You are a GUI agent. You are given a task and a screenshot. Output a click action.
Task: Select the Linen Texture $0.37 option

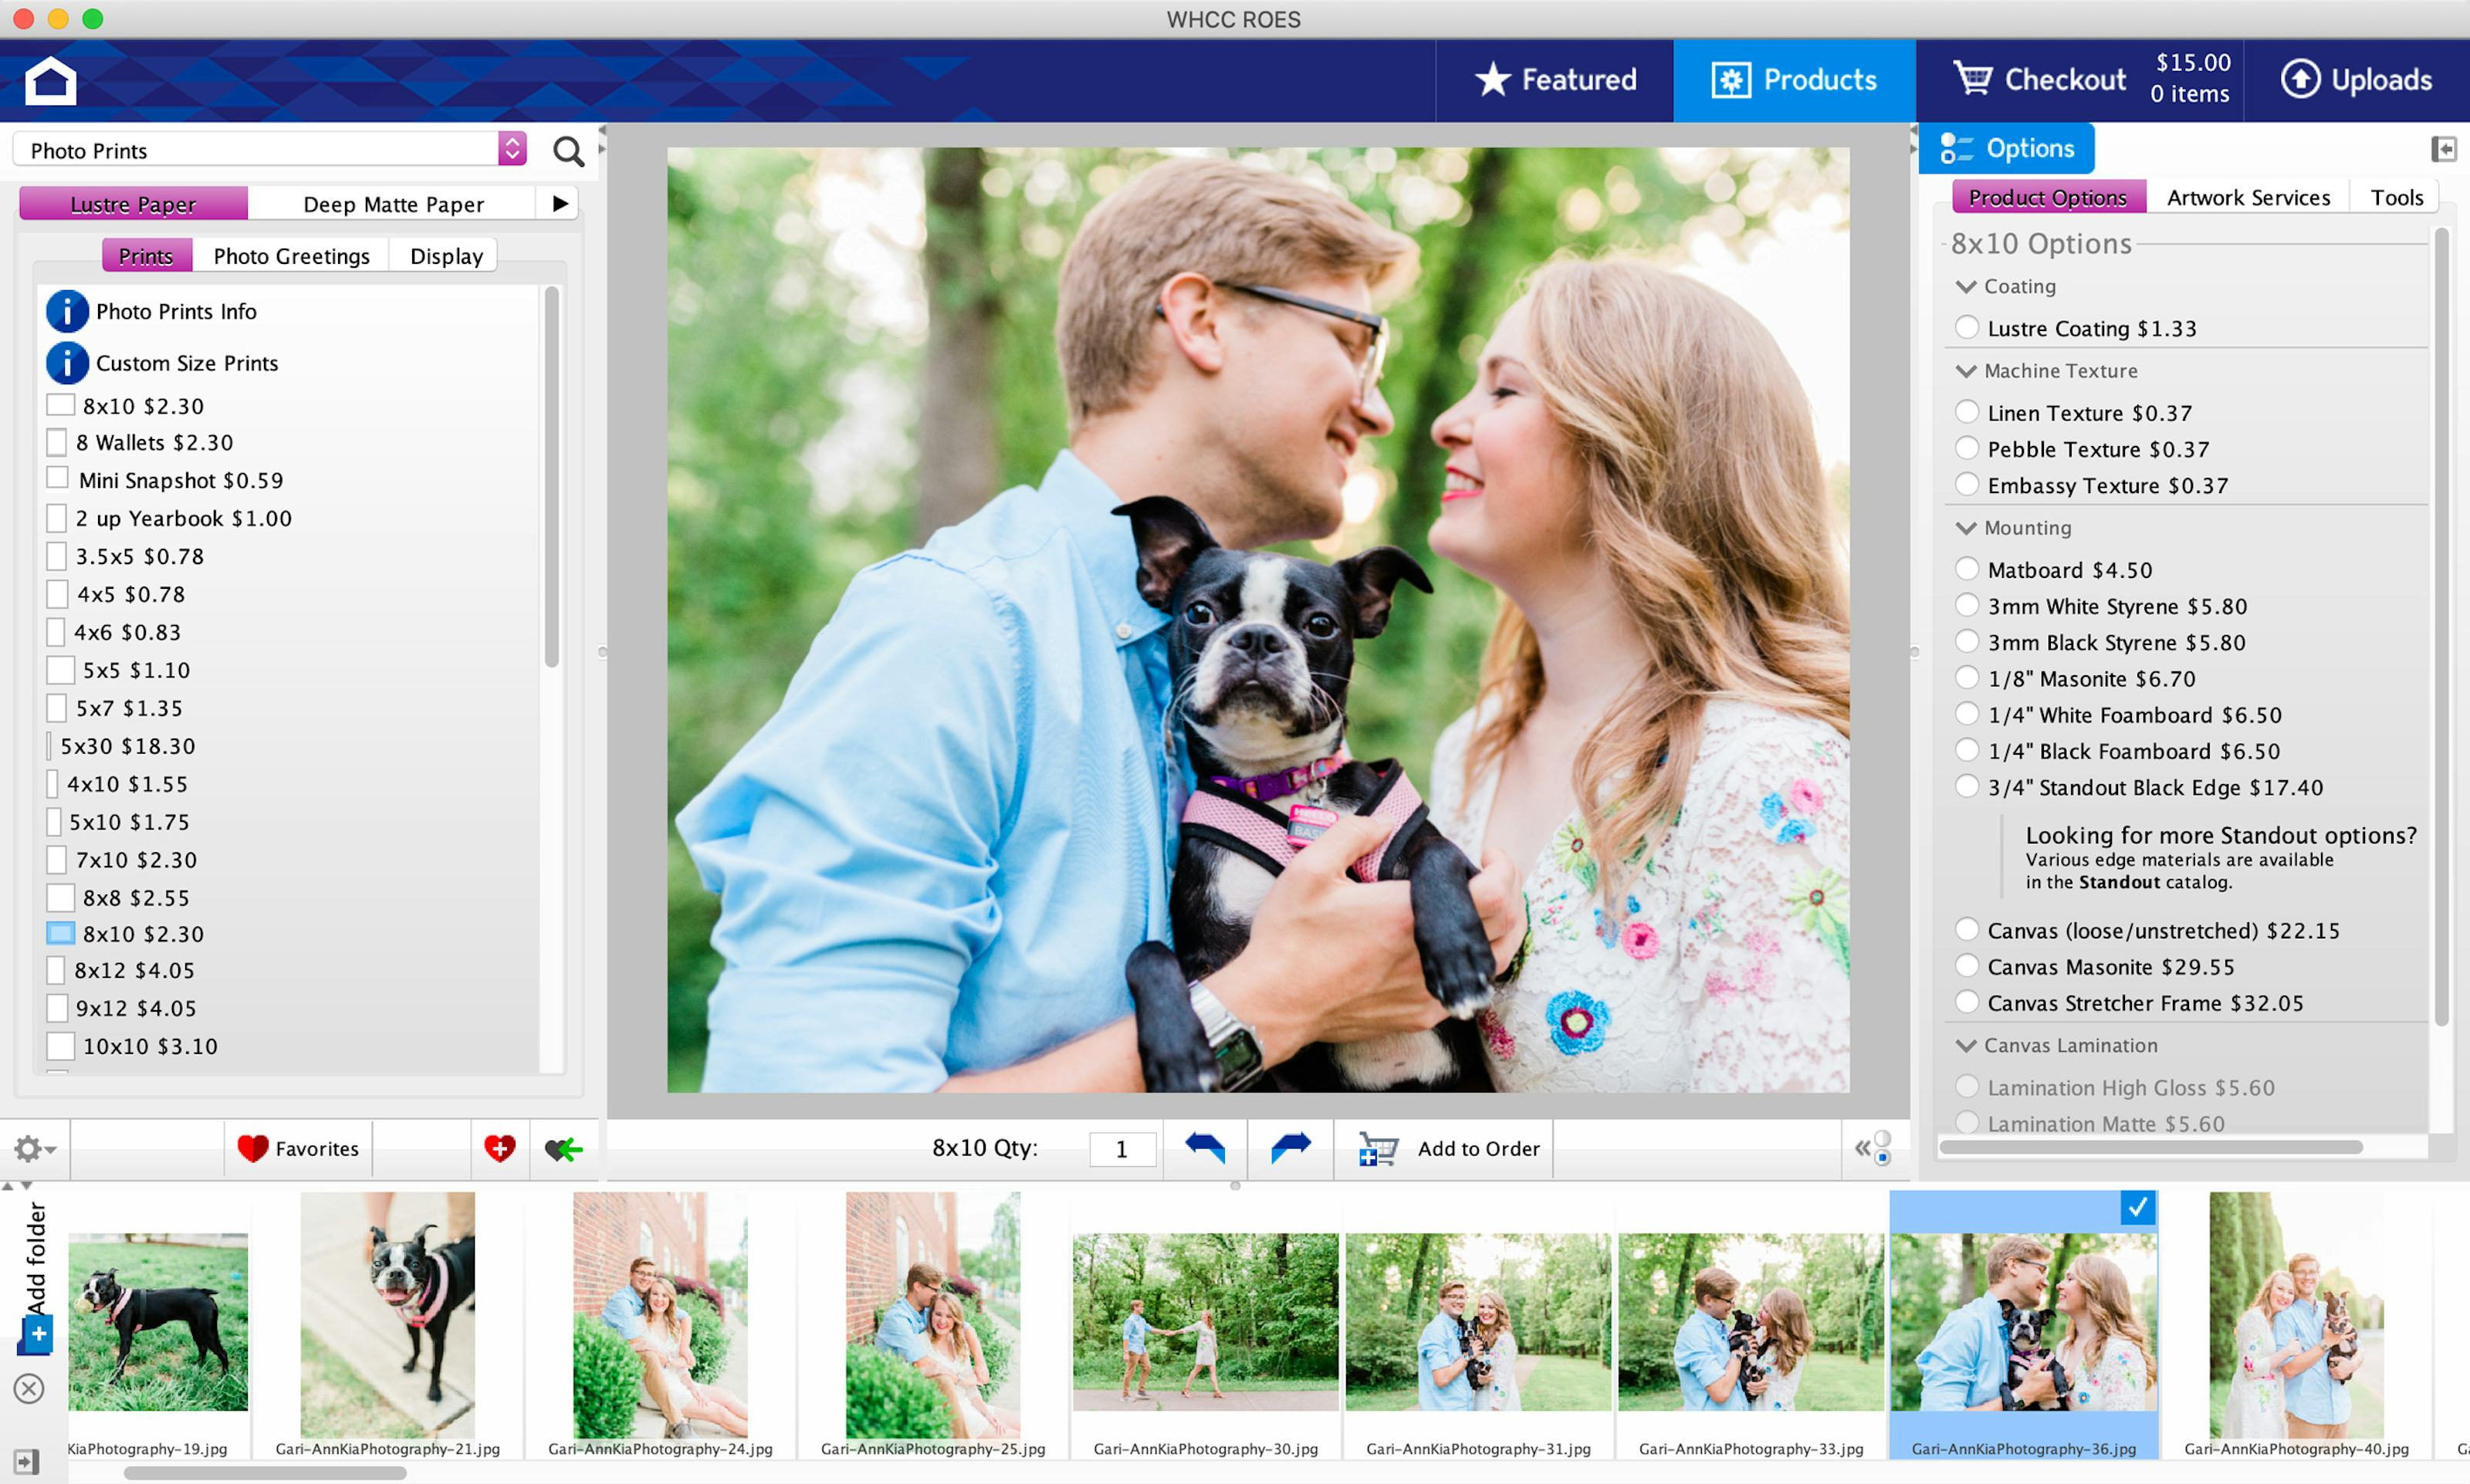pyautogui.click(x=1966, y=412)
